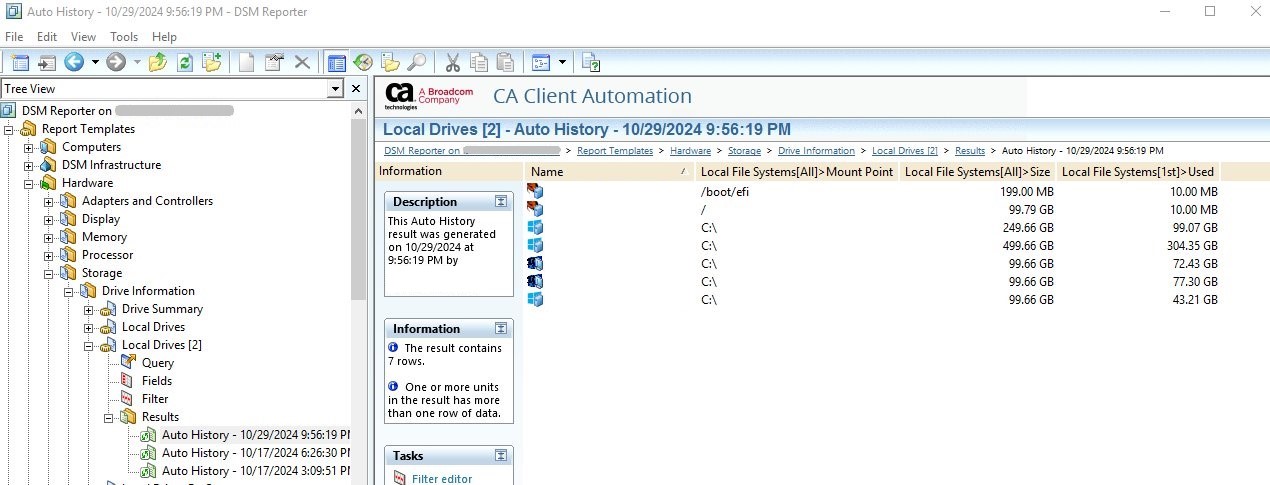
Task: Sort by Local File Systems[All]>Size header
Action: [978, 172]
